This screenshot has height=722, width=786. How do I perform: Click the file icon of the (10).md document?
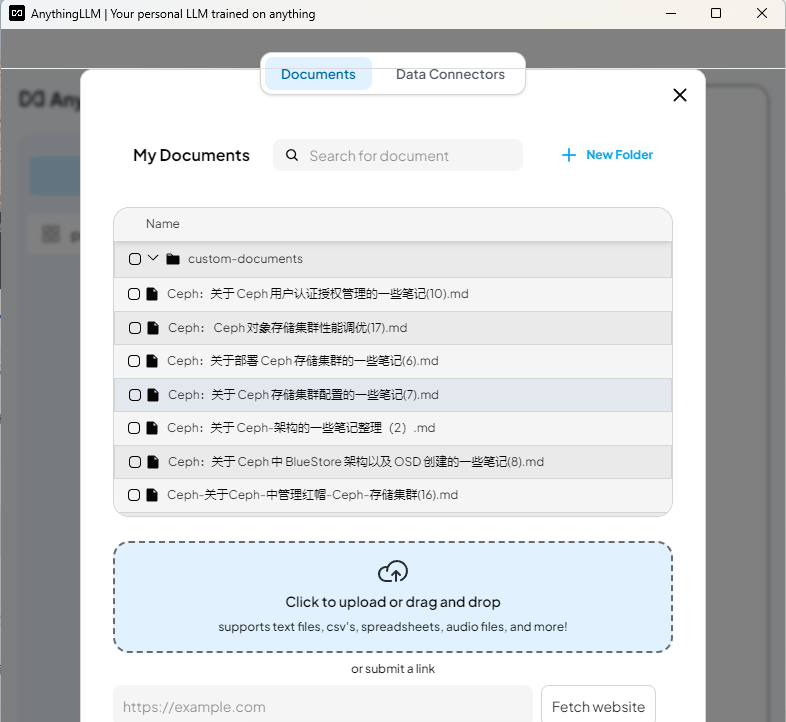[x=152, y=294]
